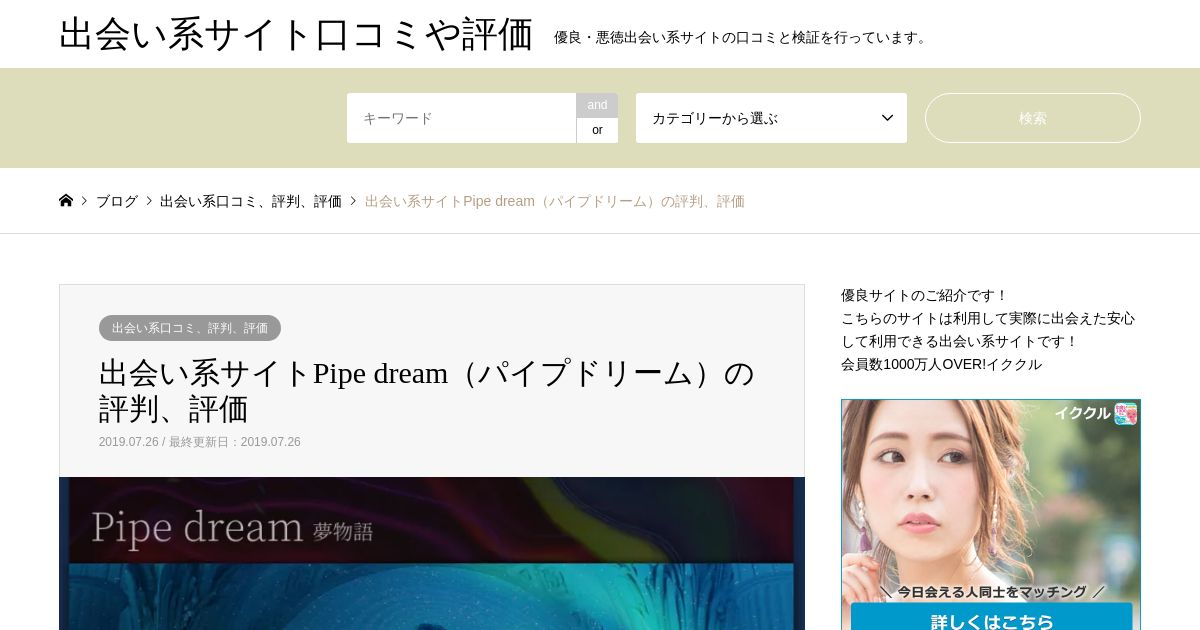Screen dimensions: 1200x630
Task: Click the 検索 search button
Action: (1033, 118)
